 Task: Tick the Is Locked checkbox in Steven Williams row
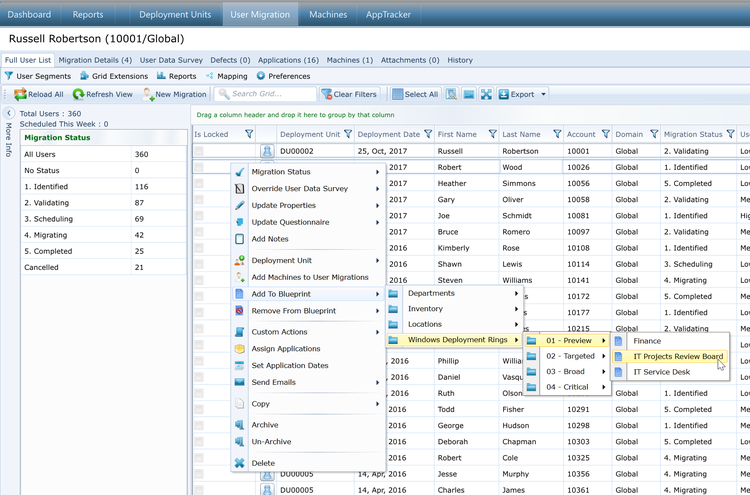(199, 280)
